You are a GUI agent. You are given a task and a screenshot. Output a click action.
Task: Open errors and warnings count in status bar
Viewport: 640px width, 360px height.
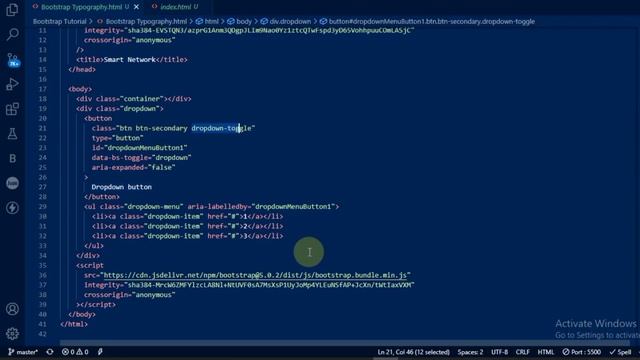[x=75, y=352]
